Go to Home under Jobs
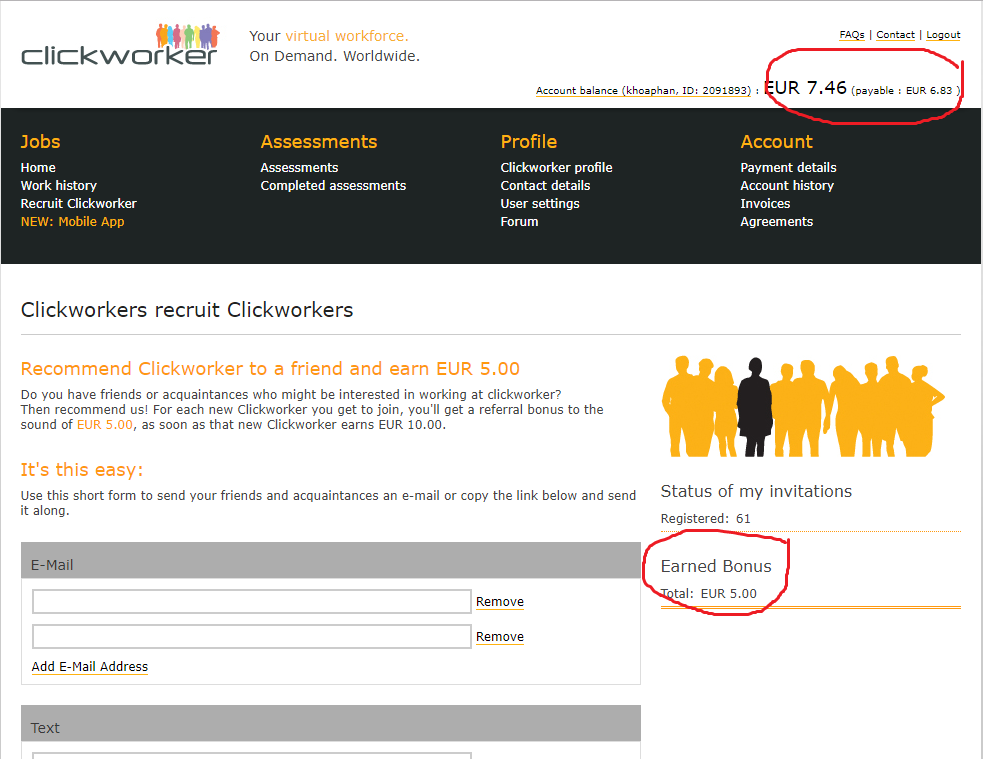Image resolution: width=983 pixels, height=759 pixels. 38,167
